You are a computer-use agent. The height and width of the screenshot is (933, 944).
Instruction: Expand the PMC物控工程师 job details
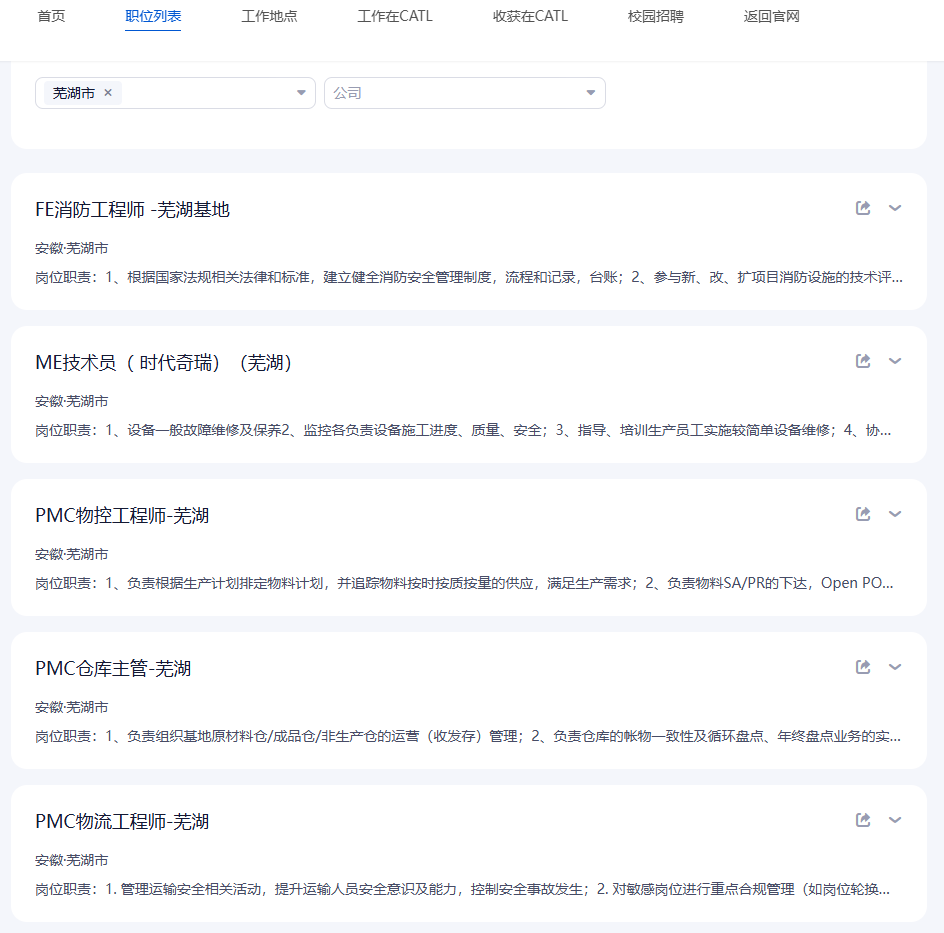895,513
